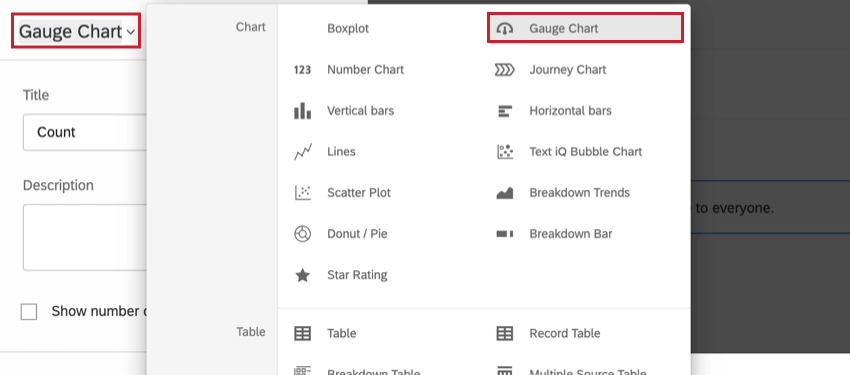This screenshot has width=850, height=375.
Task: Choose the Breakdown Trends area icon
Action: [505, 193]
